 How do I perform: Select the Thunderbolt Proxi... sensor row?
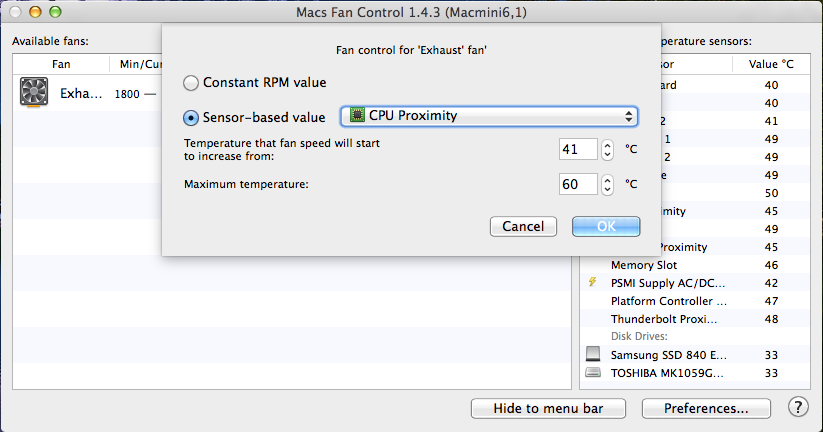pos(695,319)
